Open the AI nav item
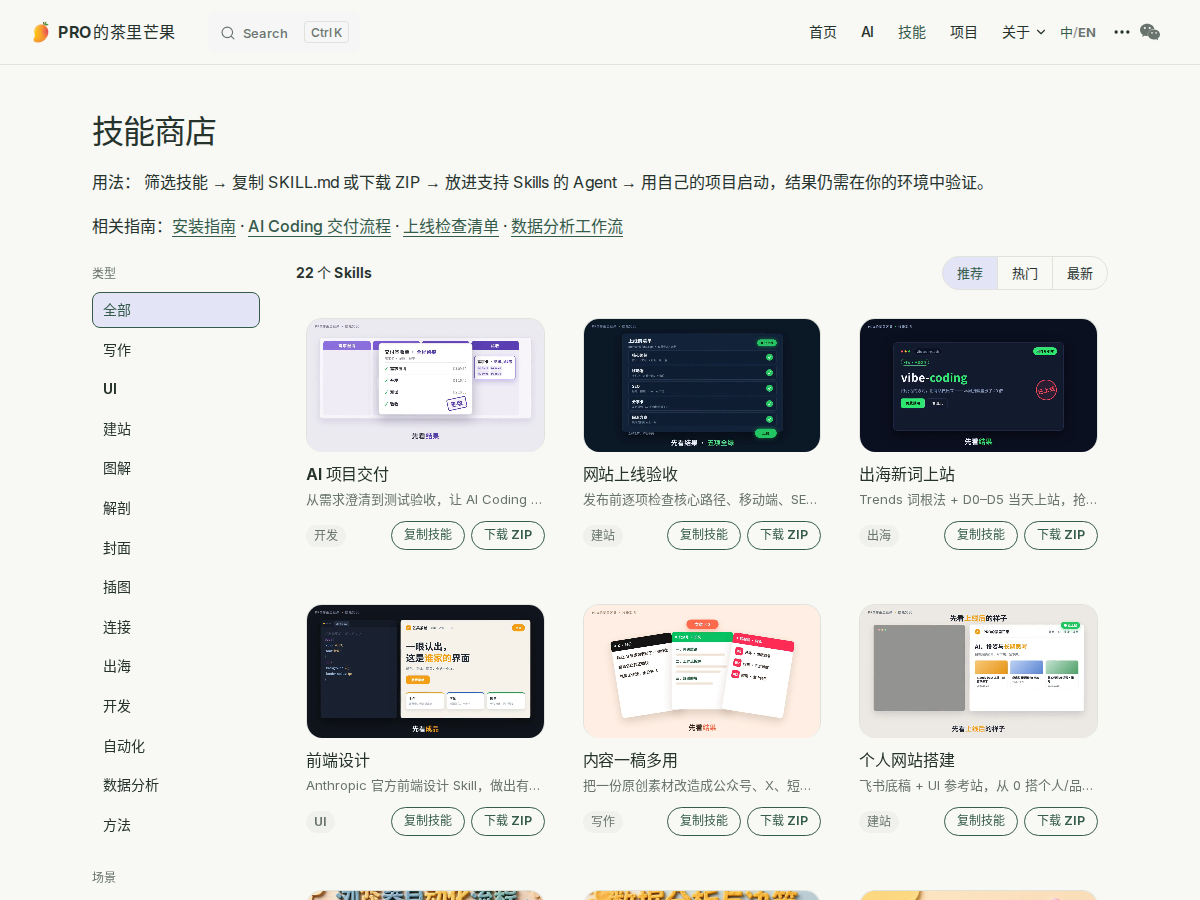This screenshot has width=1200, height=900. point(867,32)
